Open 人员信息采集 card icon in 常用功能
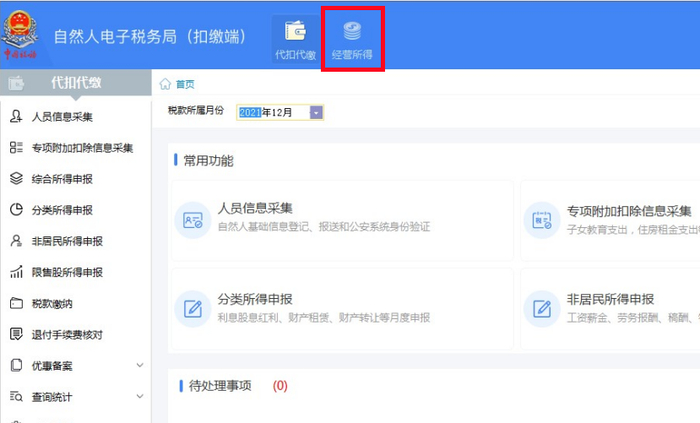700x423 pixels. click(x=193, y=220)
